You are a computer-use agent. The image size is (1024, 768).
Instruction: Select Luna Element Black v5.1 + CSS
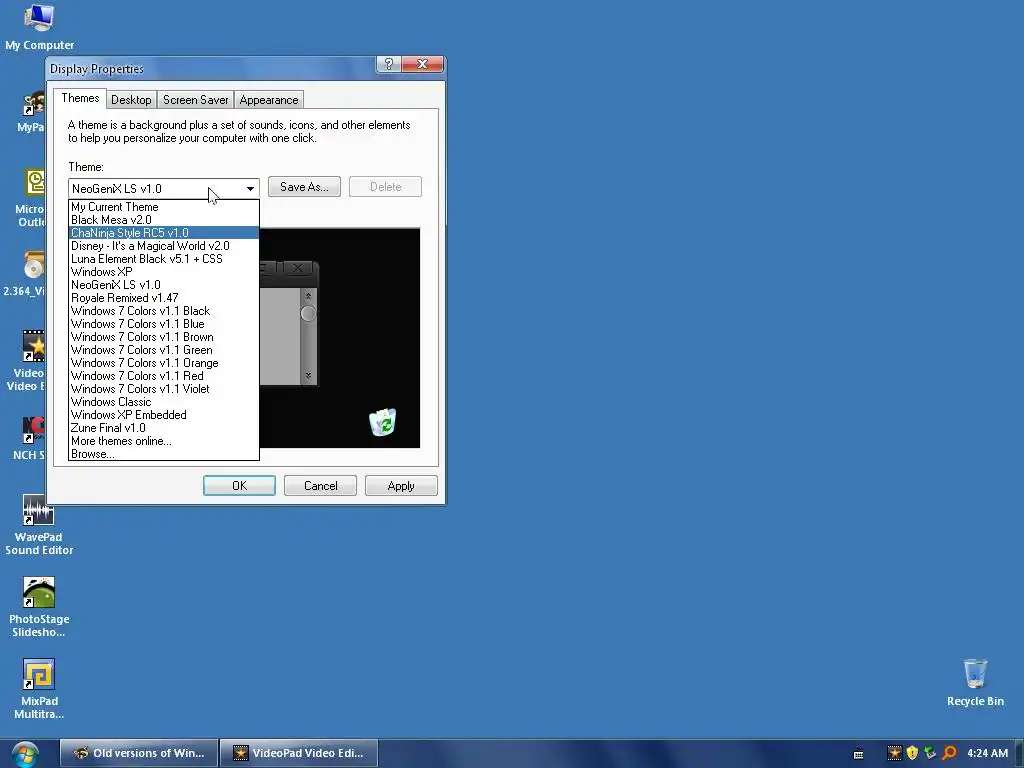pos(164,259)
